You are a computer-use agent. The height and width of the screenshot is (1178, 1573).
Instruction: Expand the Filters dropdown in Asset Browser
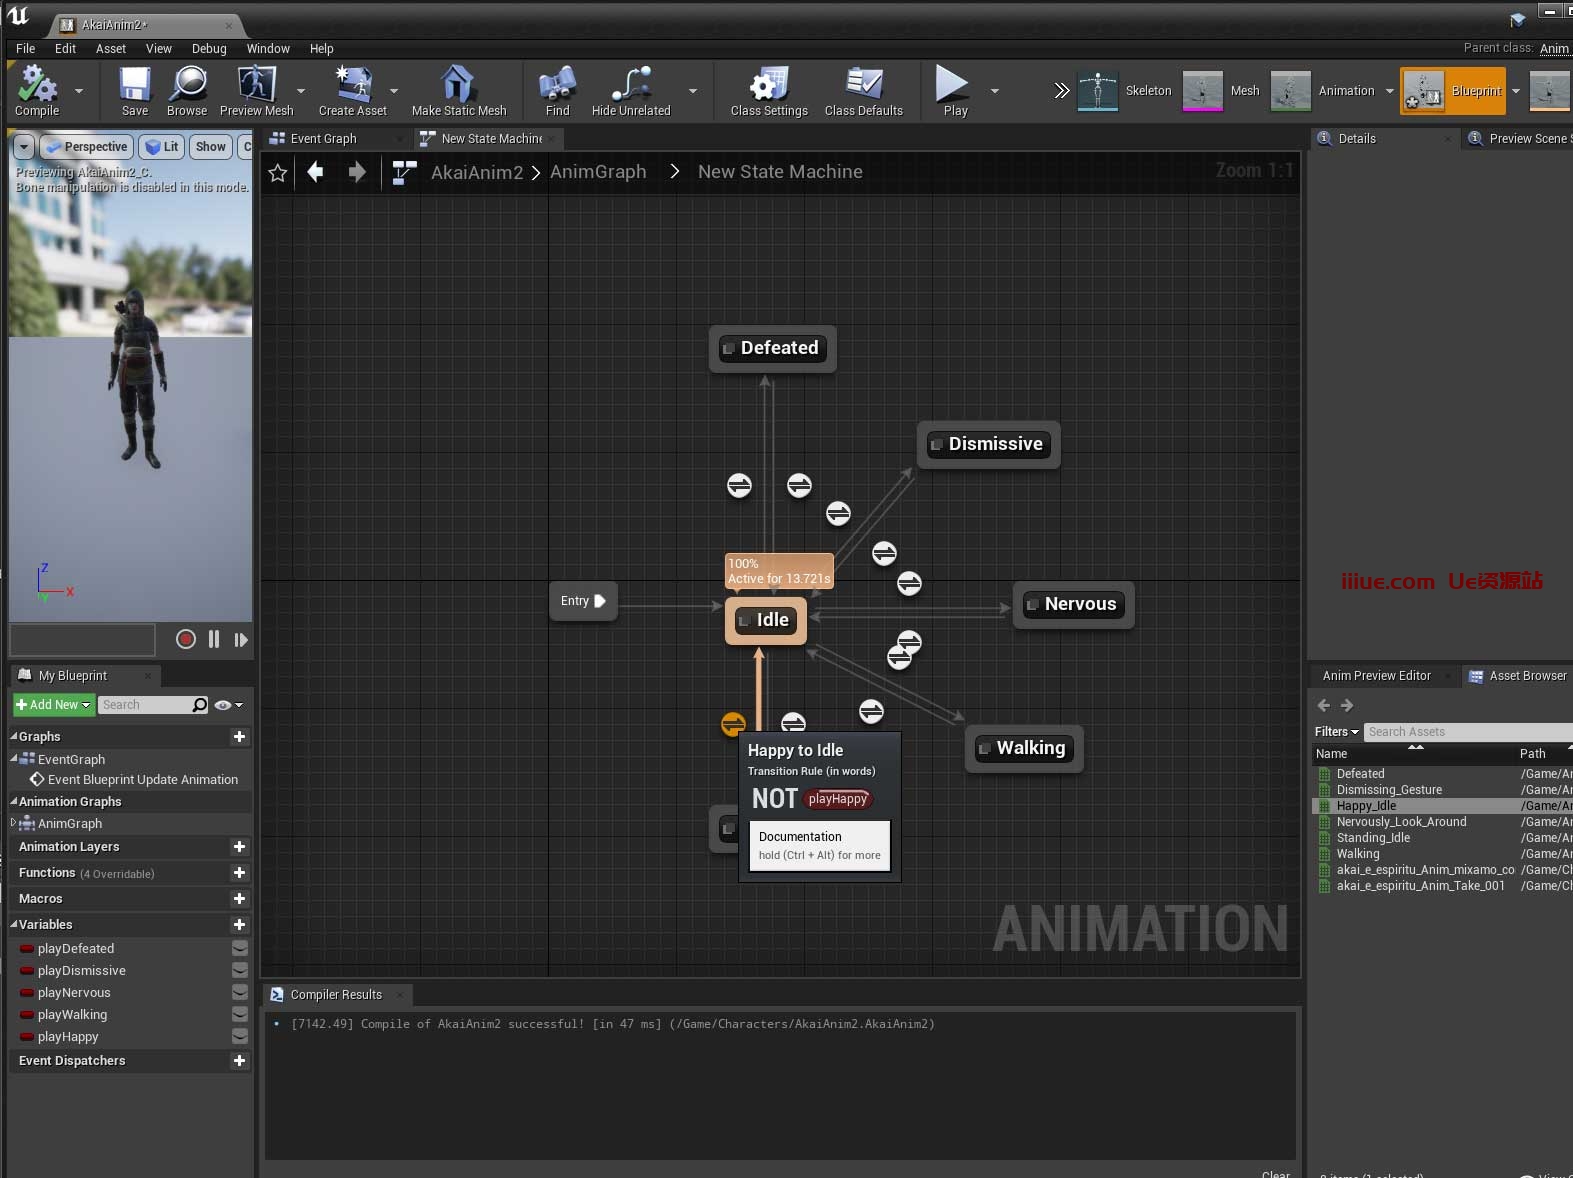pyautogui.click(x=1336, y=732)
